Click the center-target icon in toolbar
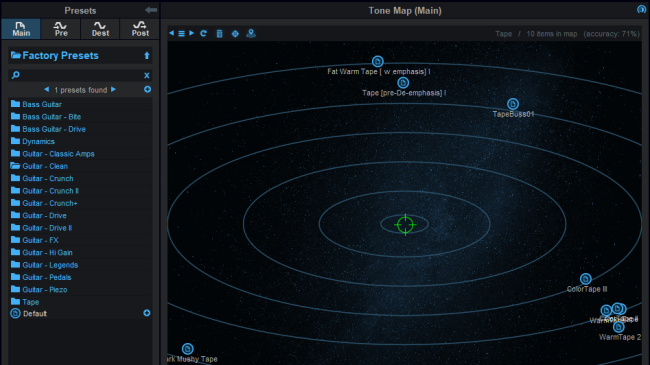 click(235, 34)
